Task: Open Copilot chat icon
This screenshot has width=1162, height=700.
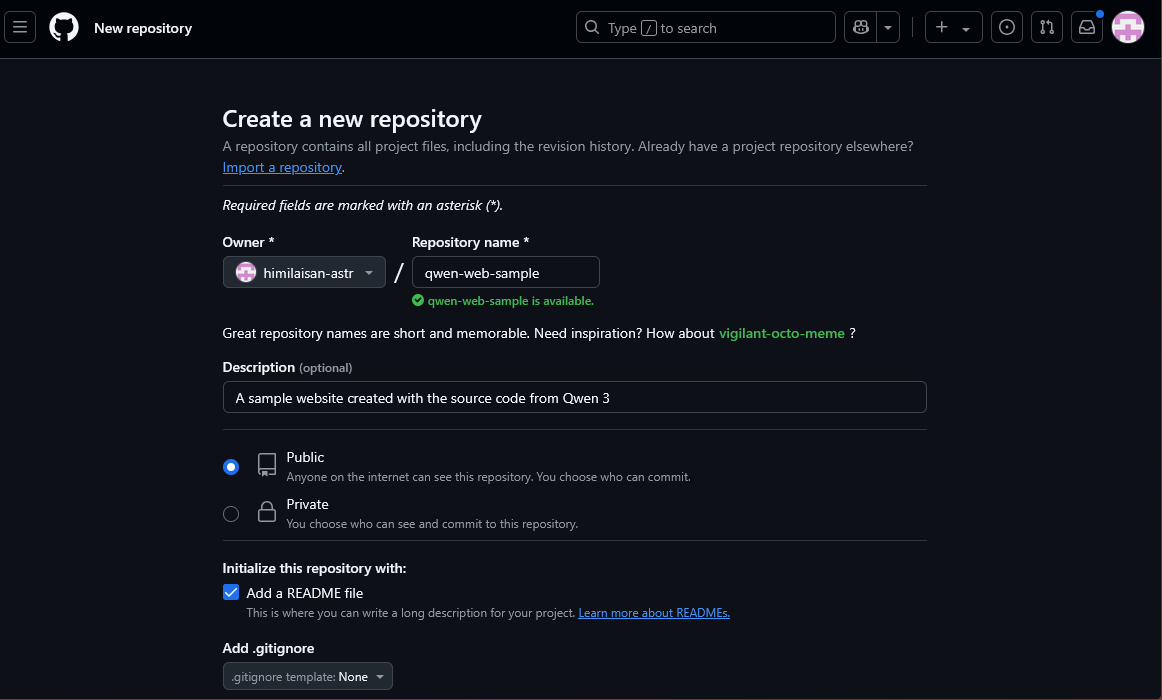Action: (x=860, y=27)
